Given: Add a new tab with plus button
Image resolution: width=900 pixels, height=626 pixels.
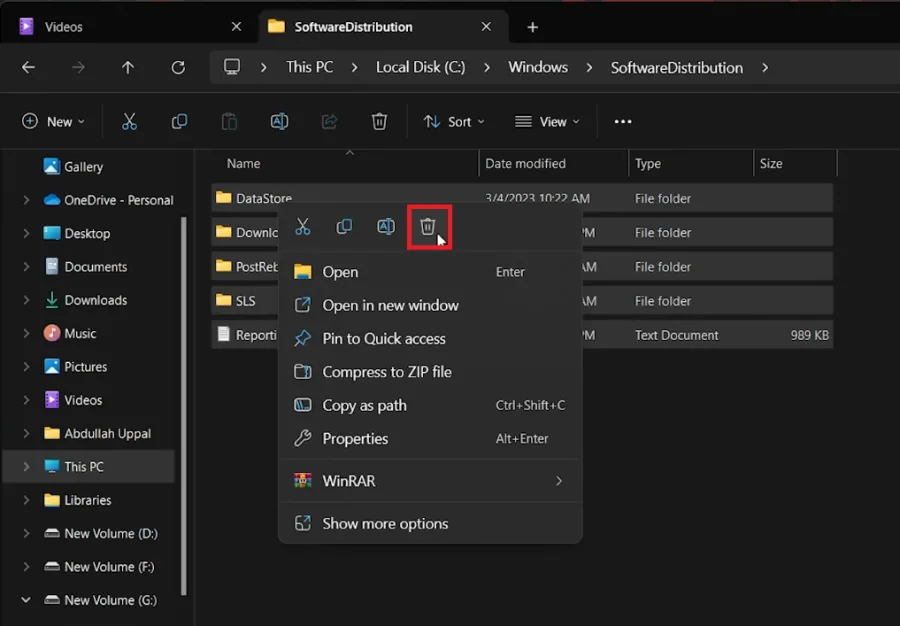Looking at the screenshot, I should [x=533, y=27].
